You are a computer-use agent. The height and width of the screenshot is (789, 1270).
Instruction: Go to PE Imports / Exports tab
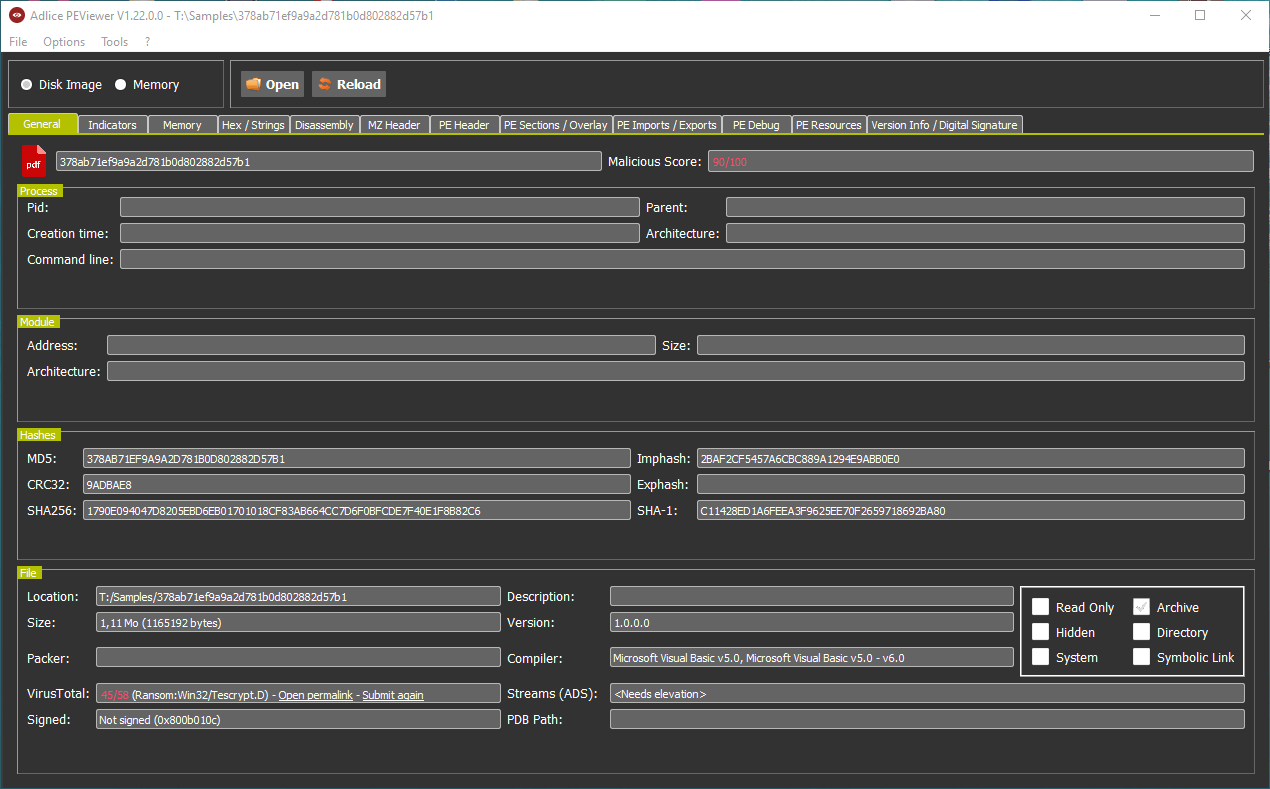pos(666,125)
